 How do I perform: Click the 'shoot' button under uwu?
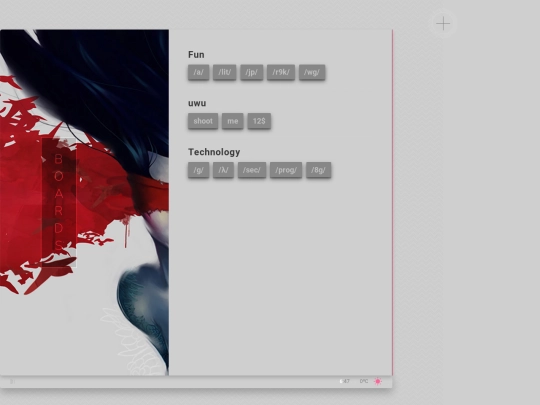203,121
